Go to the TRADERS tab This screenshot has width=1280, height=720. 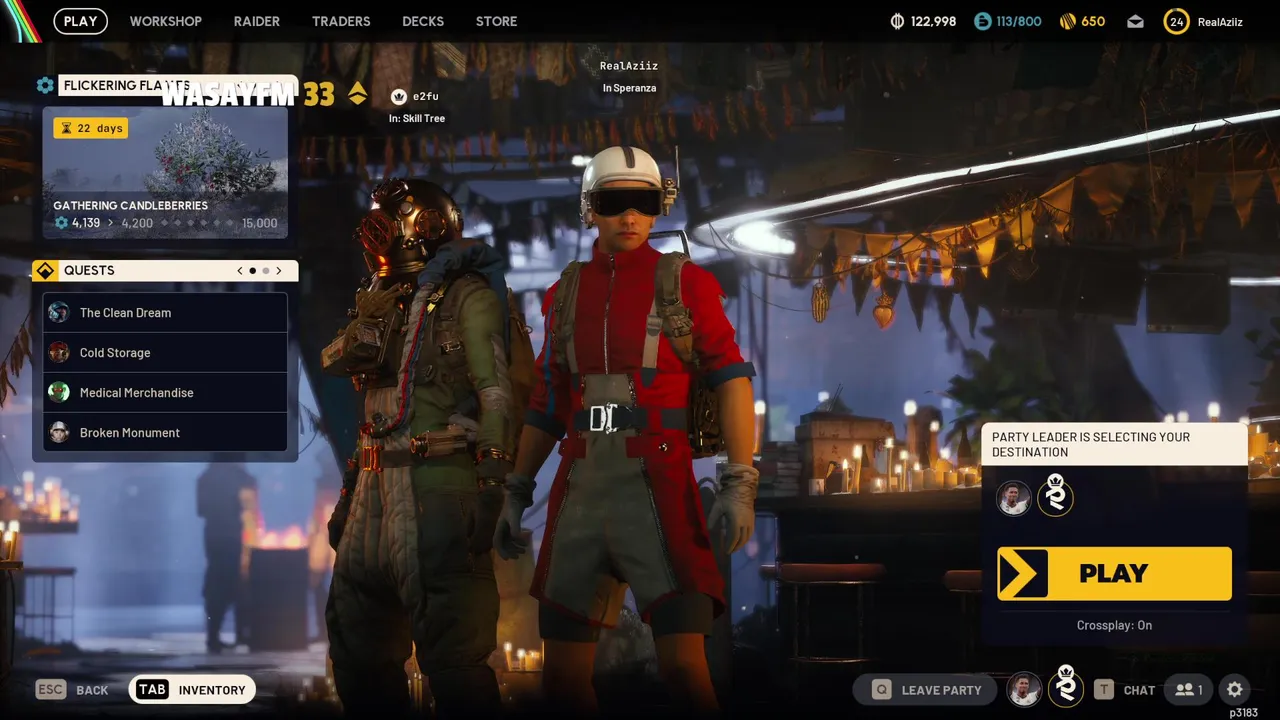[x=341, y=21]
